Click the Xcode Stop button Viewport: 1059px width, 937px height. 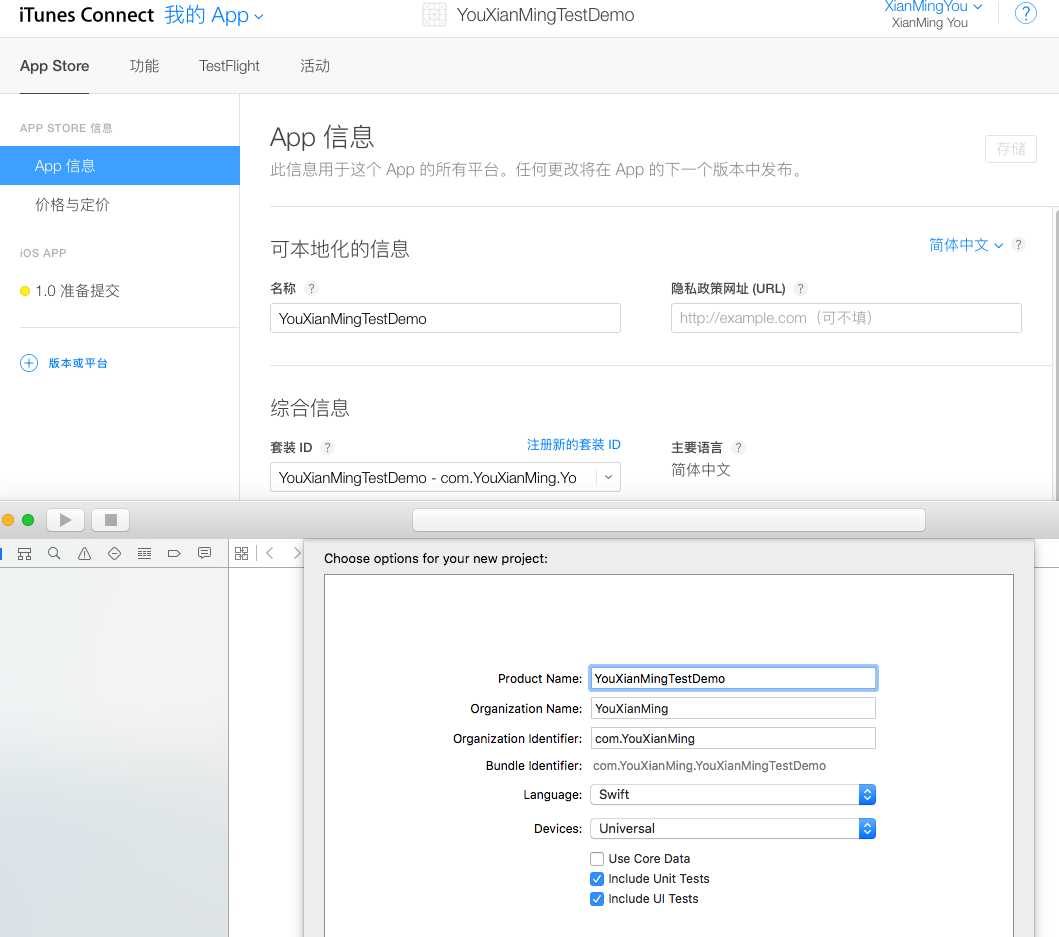pos(111,520)
